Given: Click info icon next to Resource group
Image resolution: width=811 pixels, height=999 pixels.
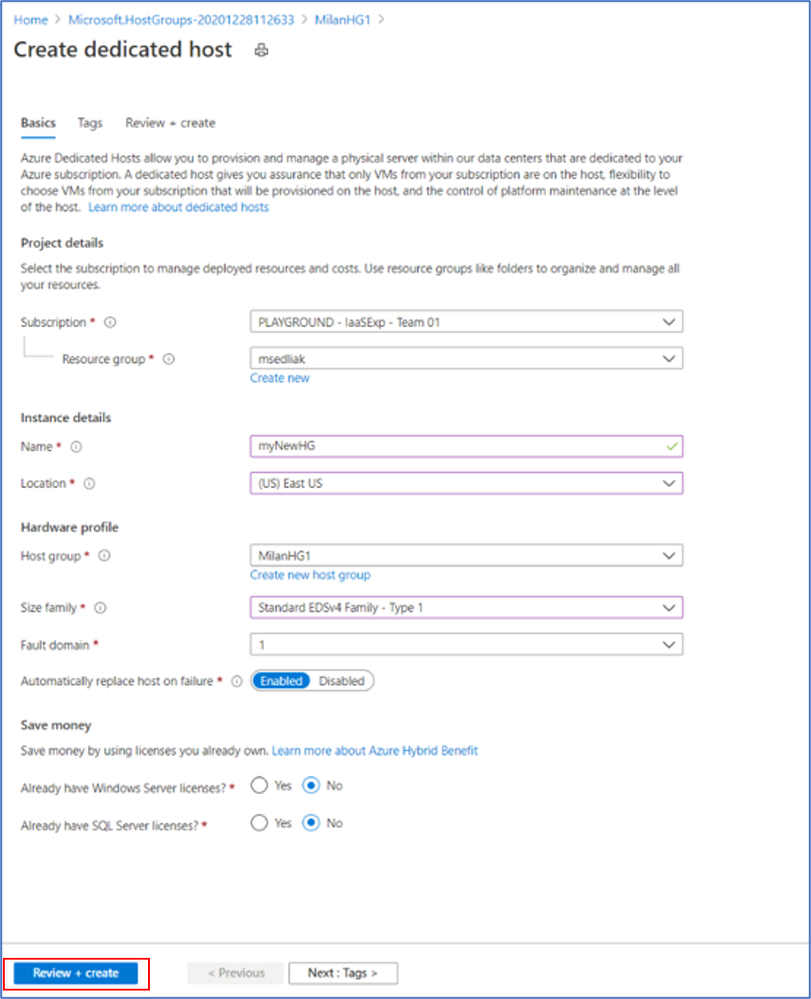Looking at the screenshot, I should (169, 359).
